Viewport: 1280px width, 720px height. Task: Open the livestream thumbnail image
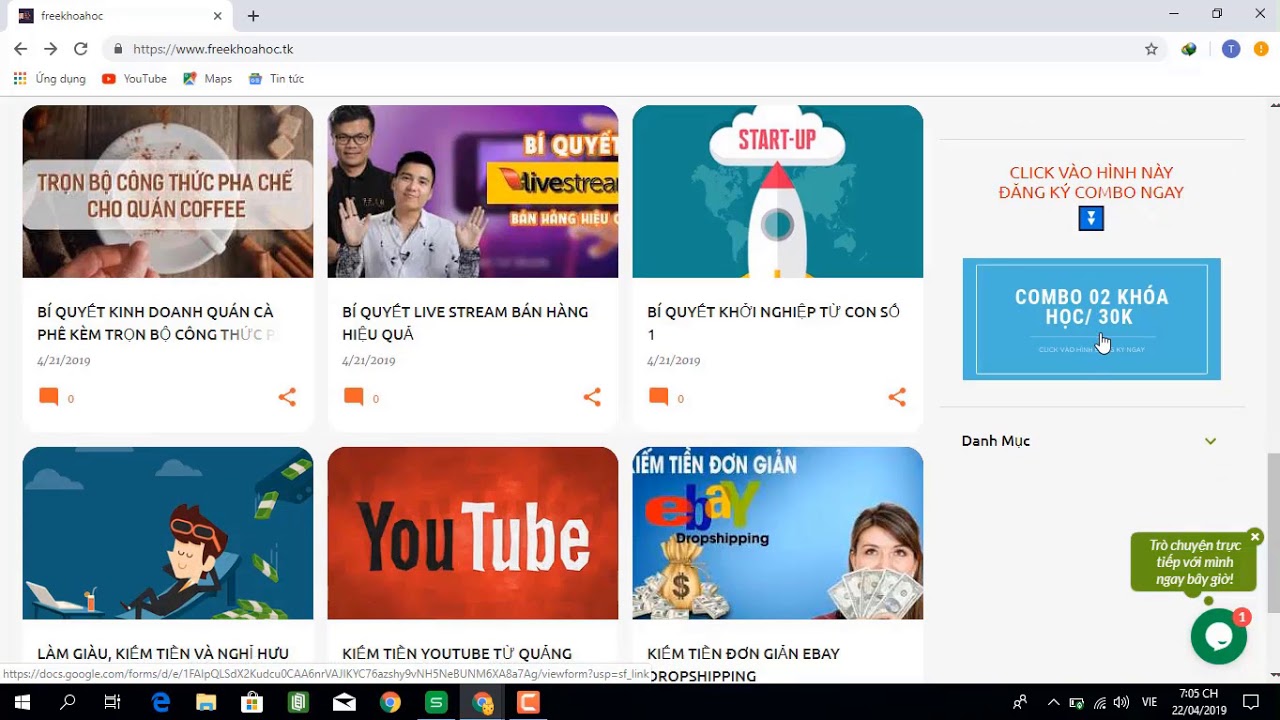click(473, 191)
